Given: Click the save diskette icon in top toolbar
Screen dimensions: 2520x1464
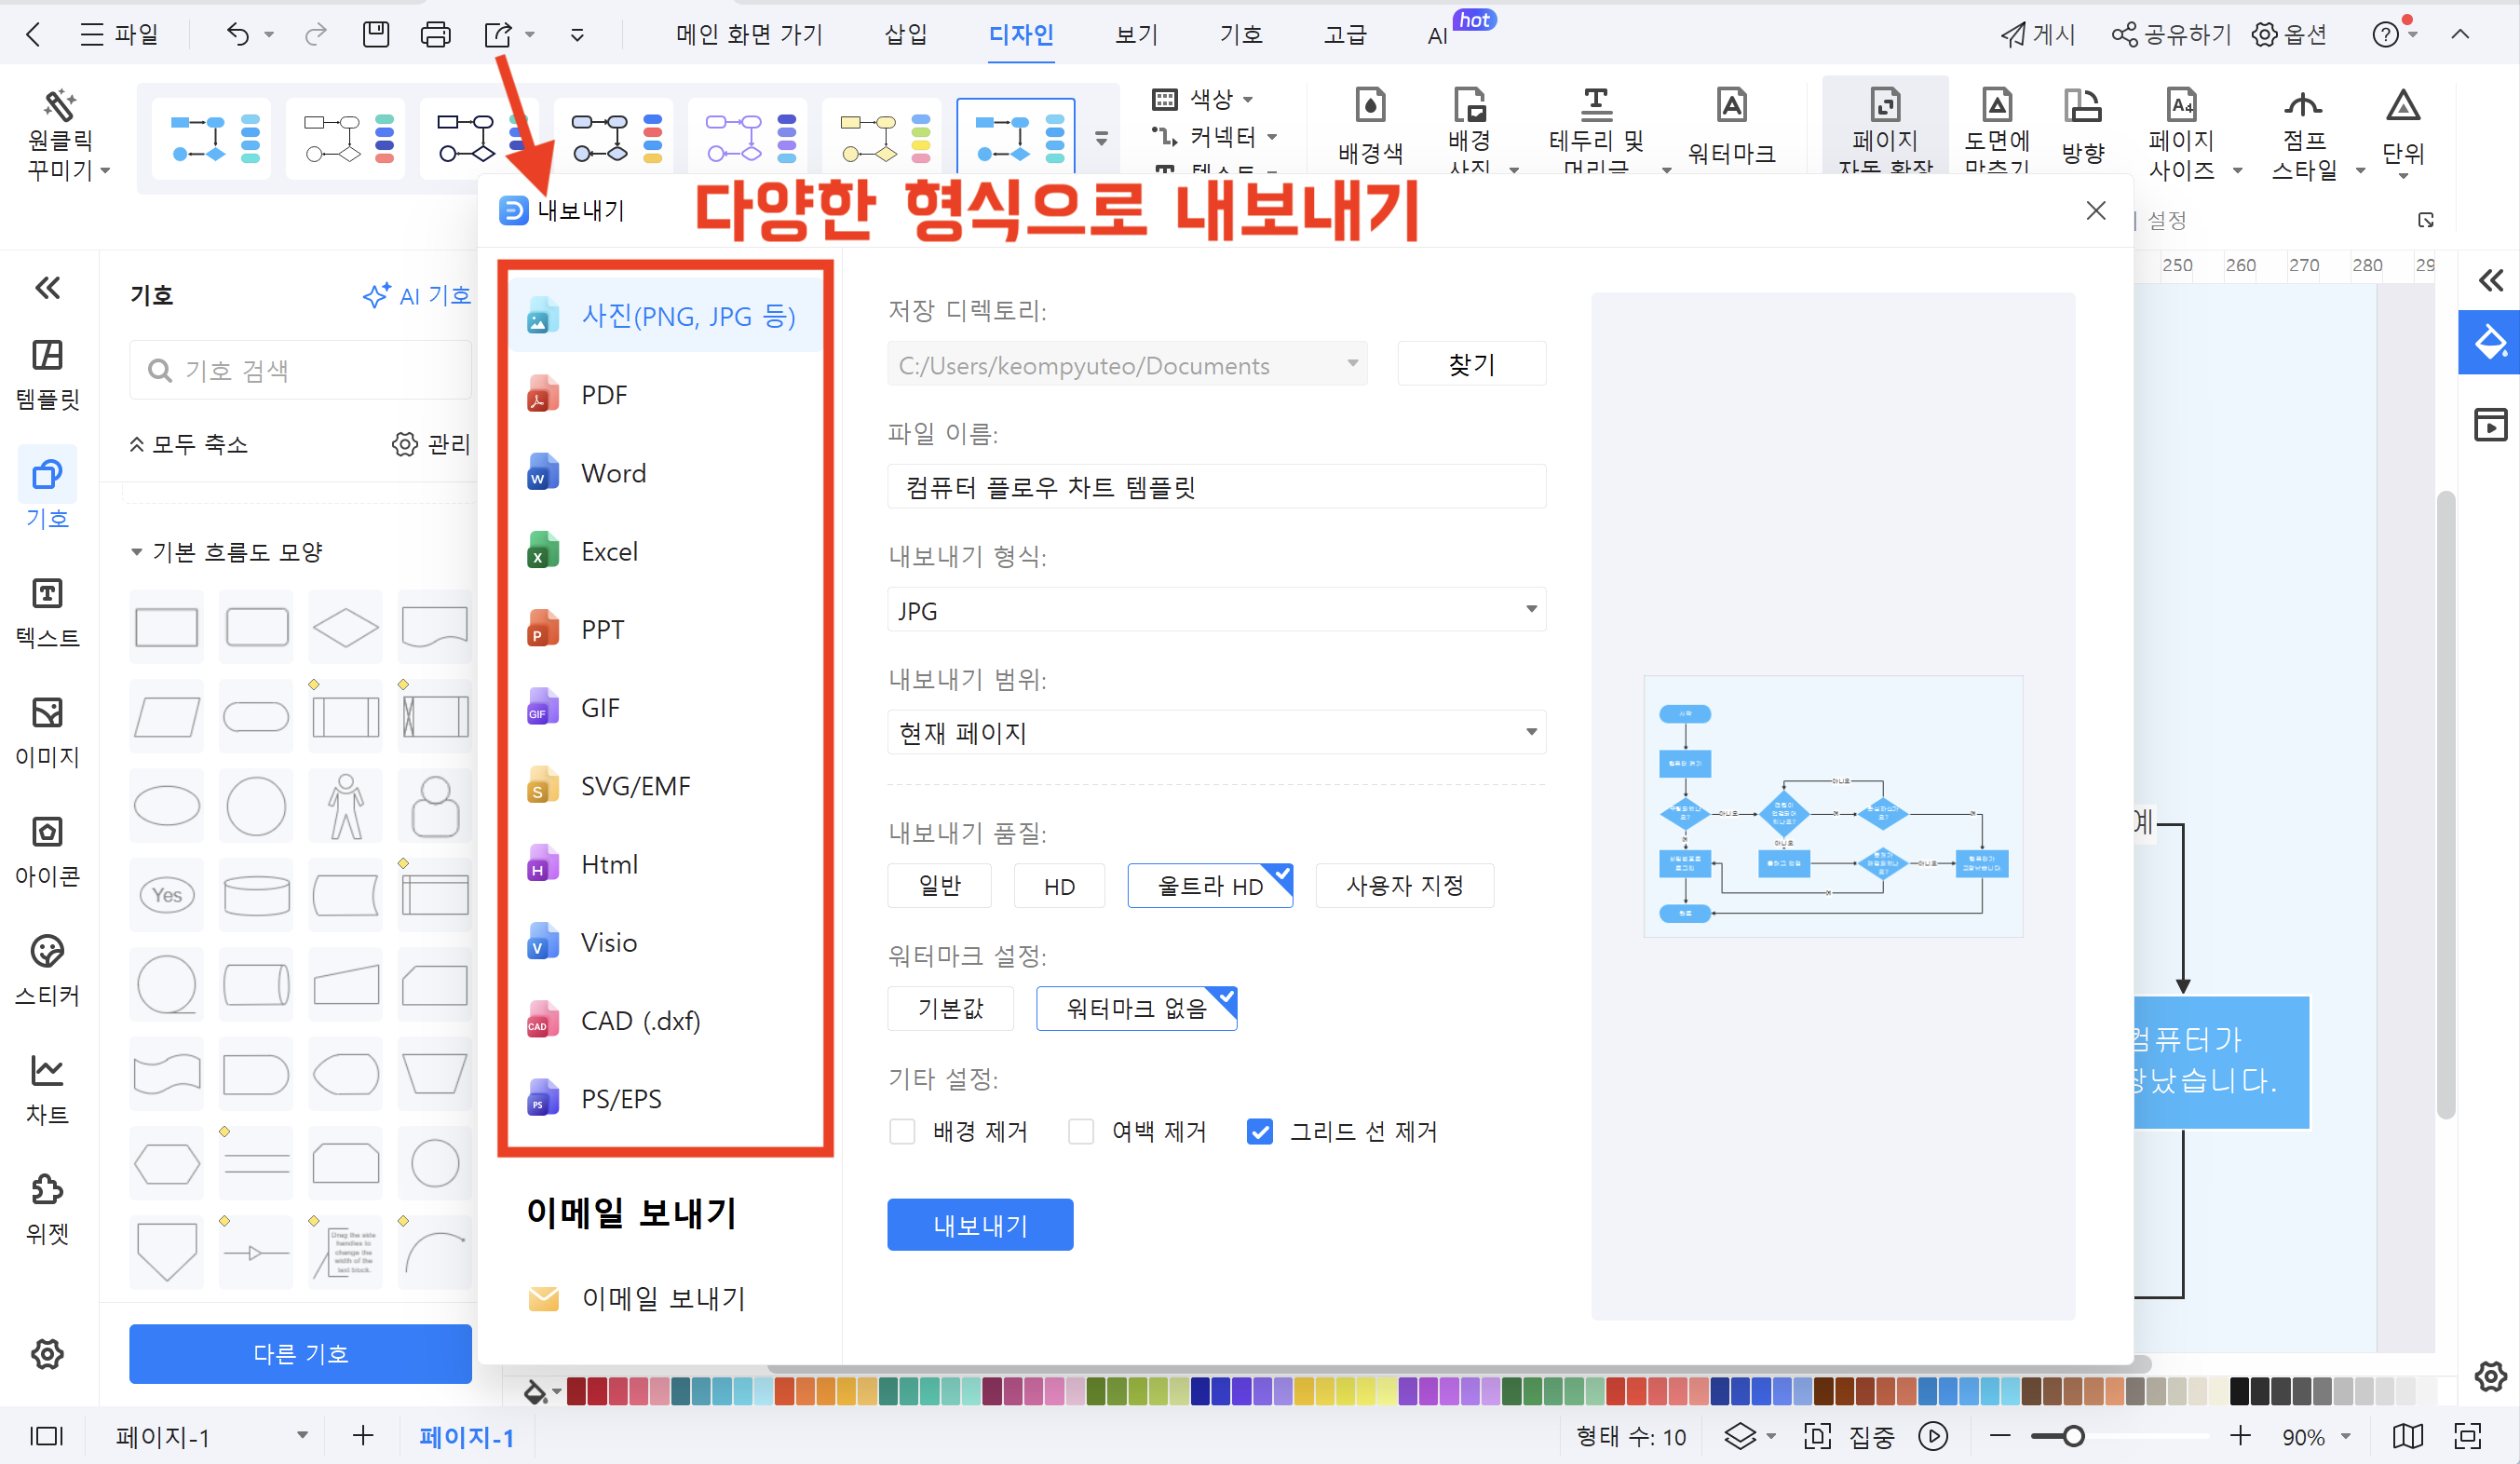Looking at the screenshot, I should pyautogui.click(x=375, y=35).
